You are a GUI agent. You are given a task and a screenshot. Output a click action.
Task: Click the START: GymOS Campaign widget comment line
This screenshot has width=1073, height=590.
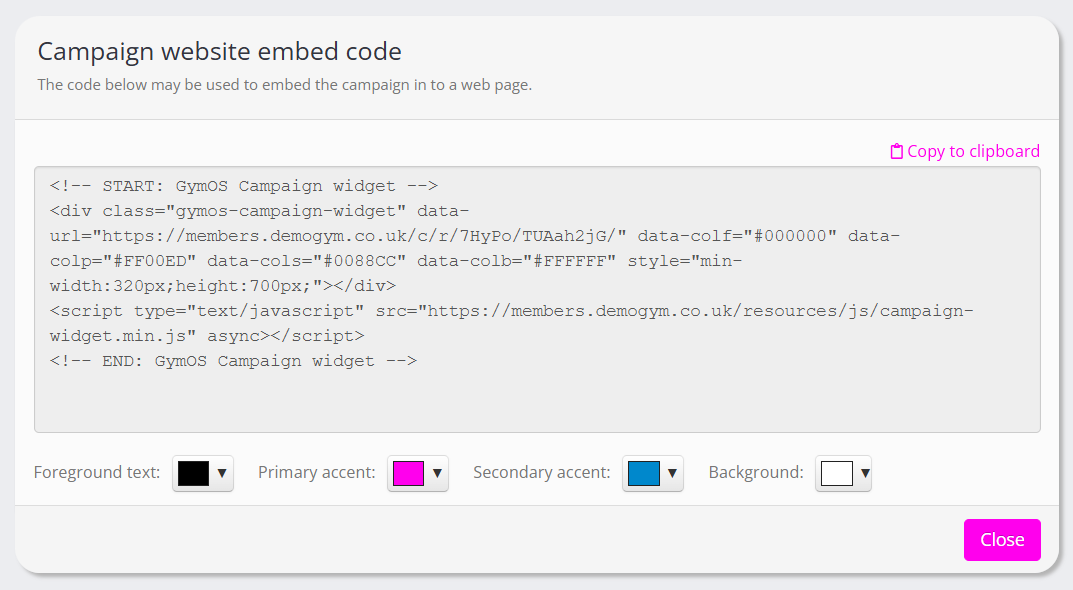pyautogui.click(x=244, y=186)
